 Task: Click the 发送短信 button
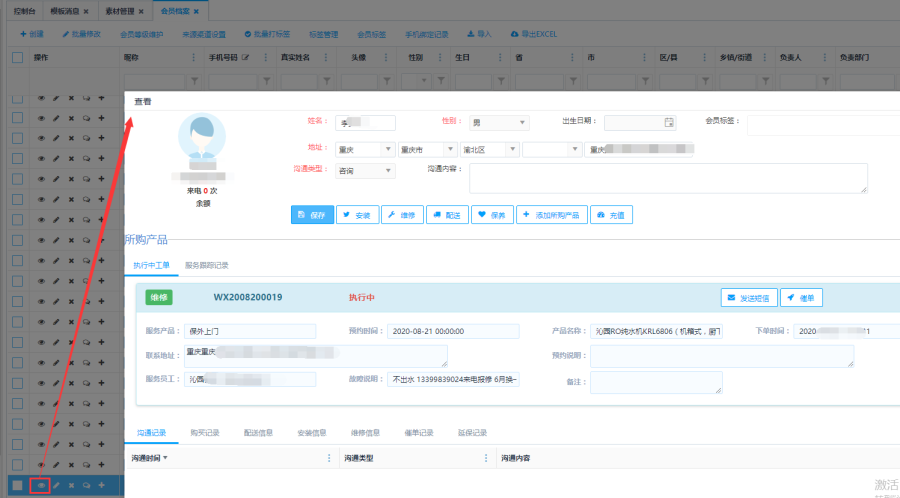point(748,297)
